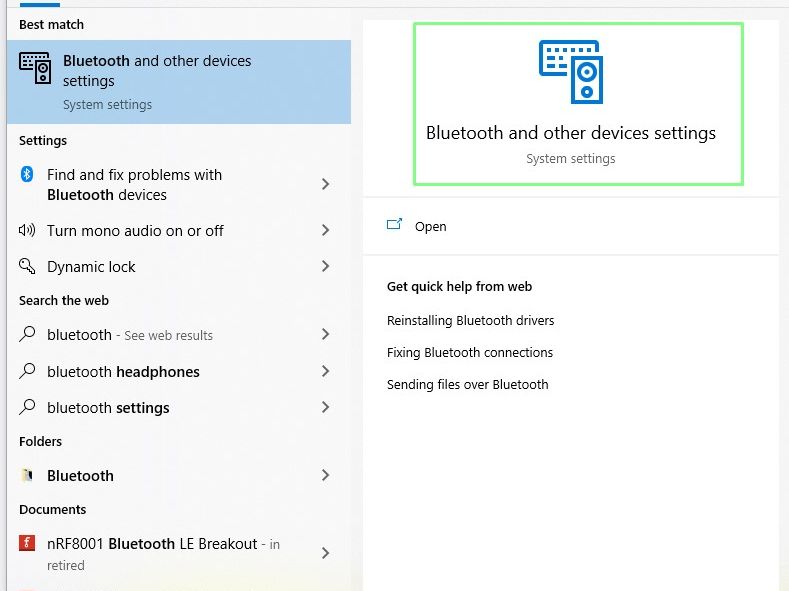Image resolution: width=789 pixels, height=591 pixels.
Task: Click the Open launch icon
Action: [394, 226]
